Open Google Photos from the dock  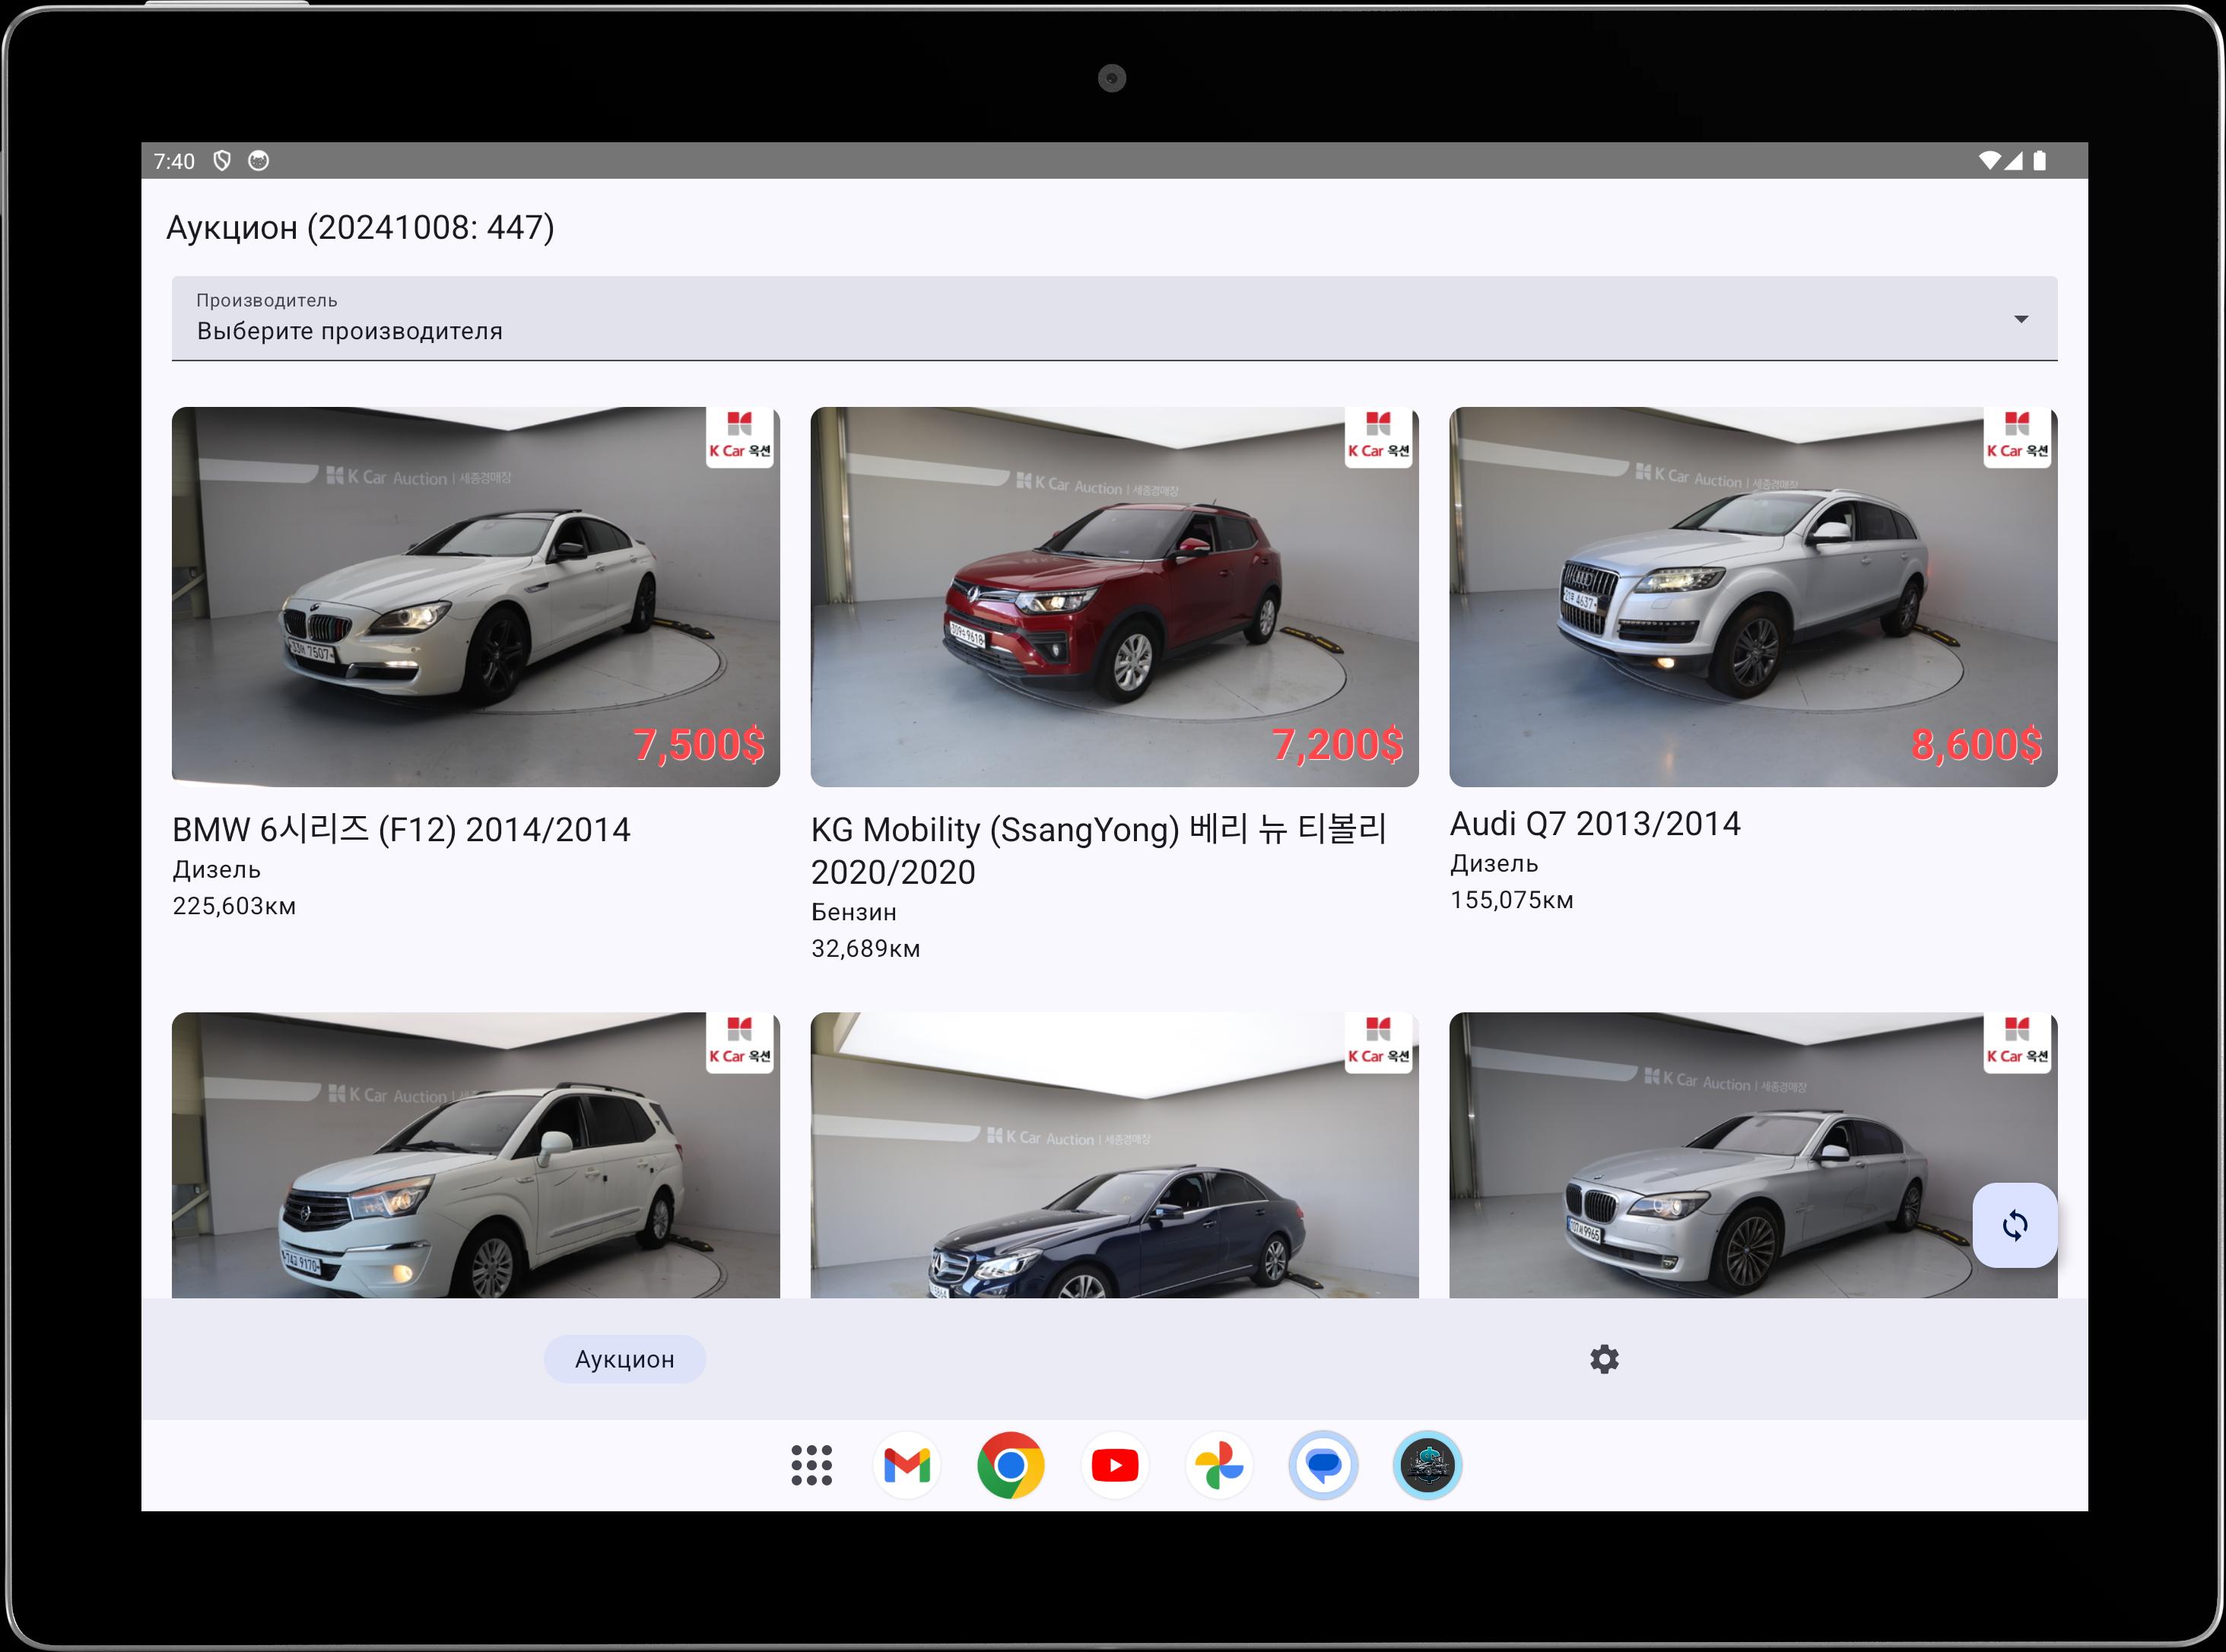pyautogui.click(x=1218, y=1465)
